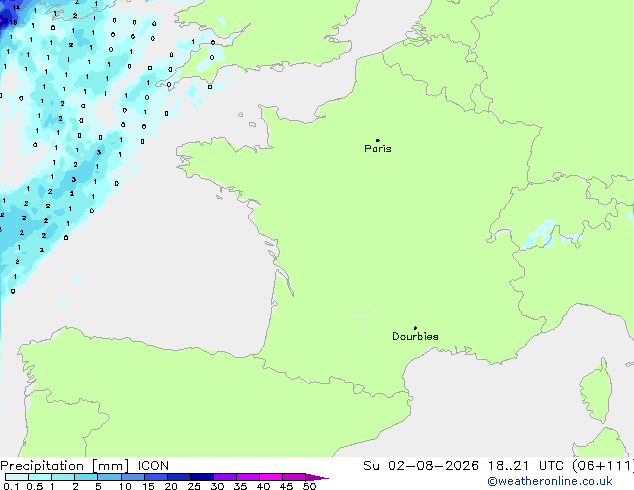634x490 pixels.
Task: Pick the 30–35 mm purple legend swatch
Action: click(225, 477)
